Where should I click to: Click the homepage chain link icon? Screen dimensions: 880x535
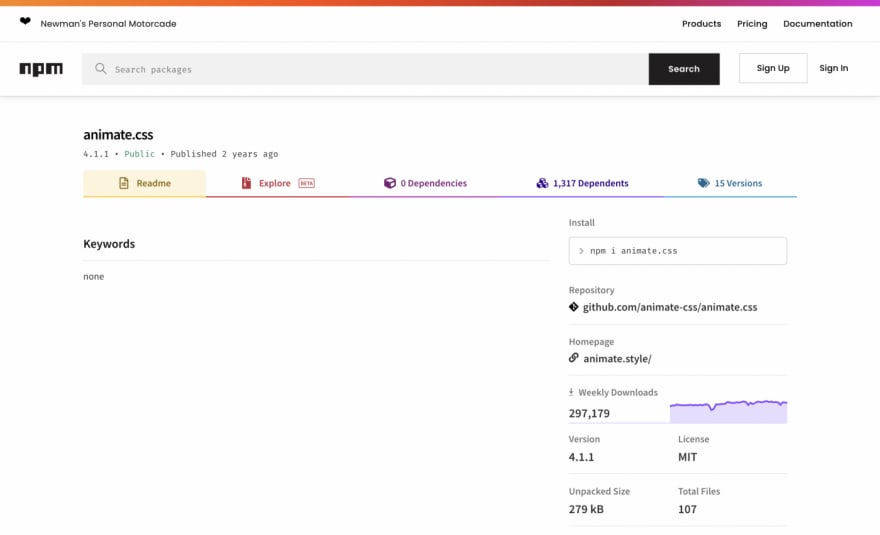pyautogui.click(x=574, y=358)
